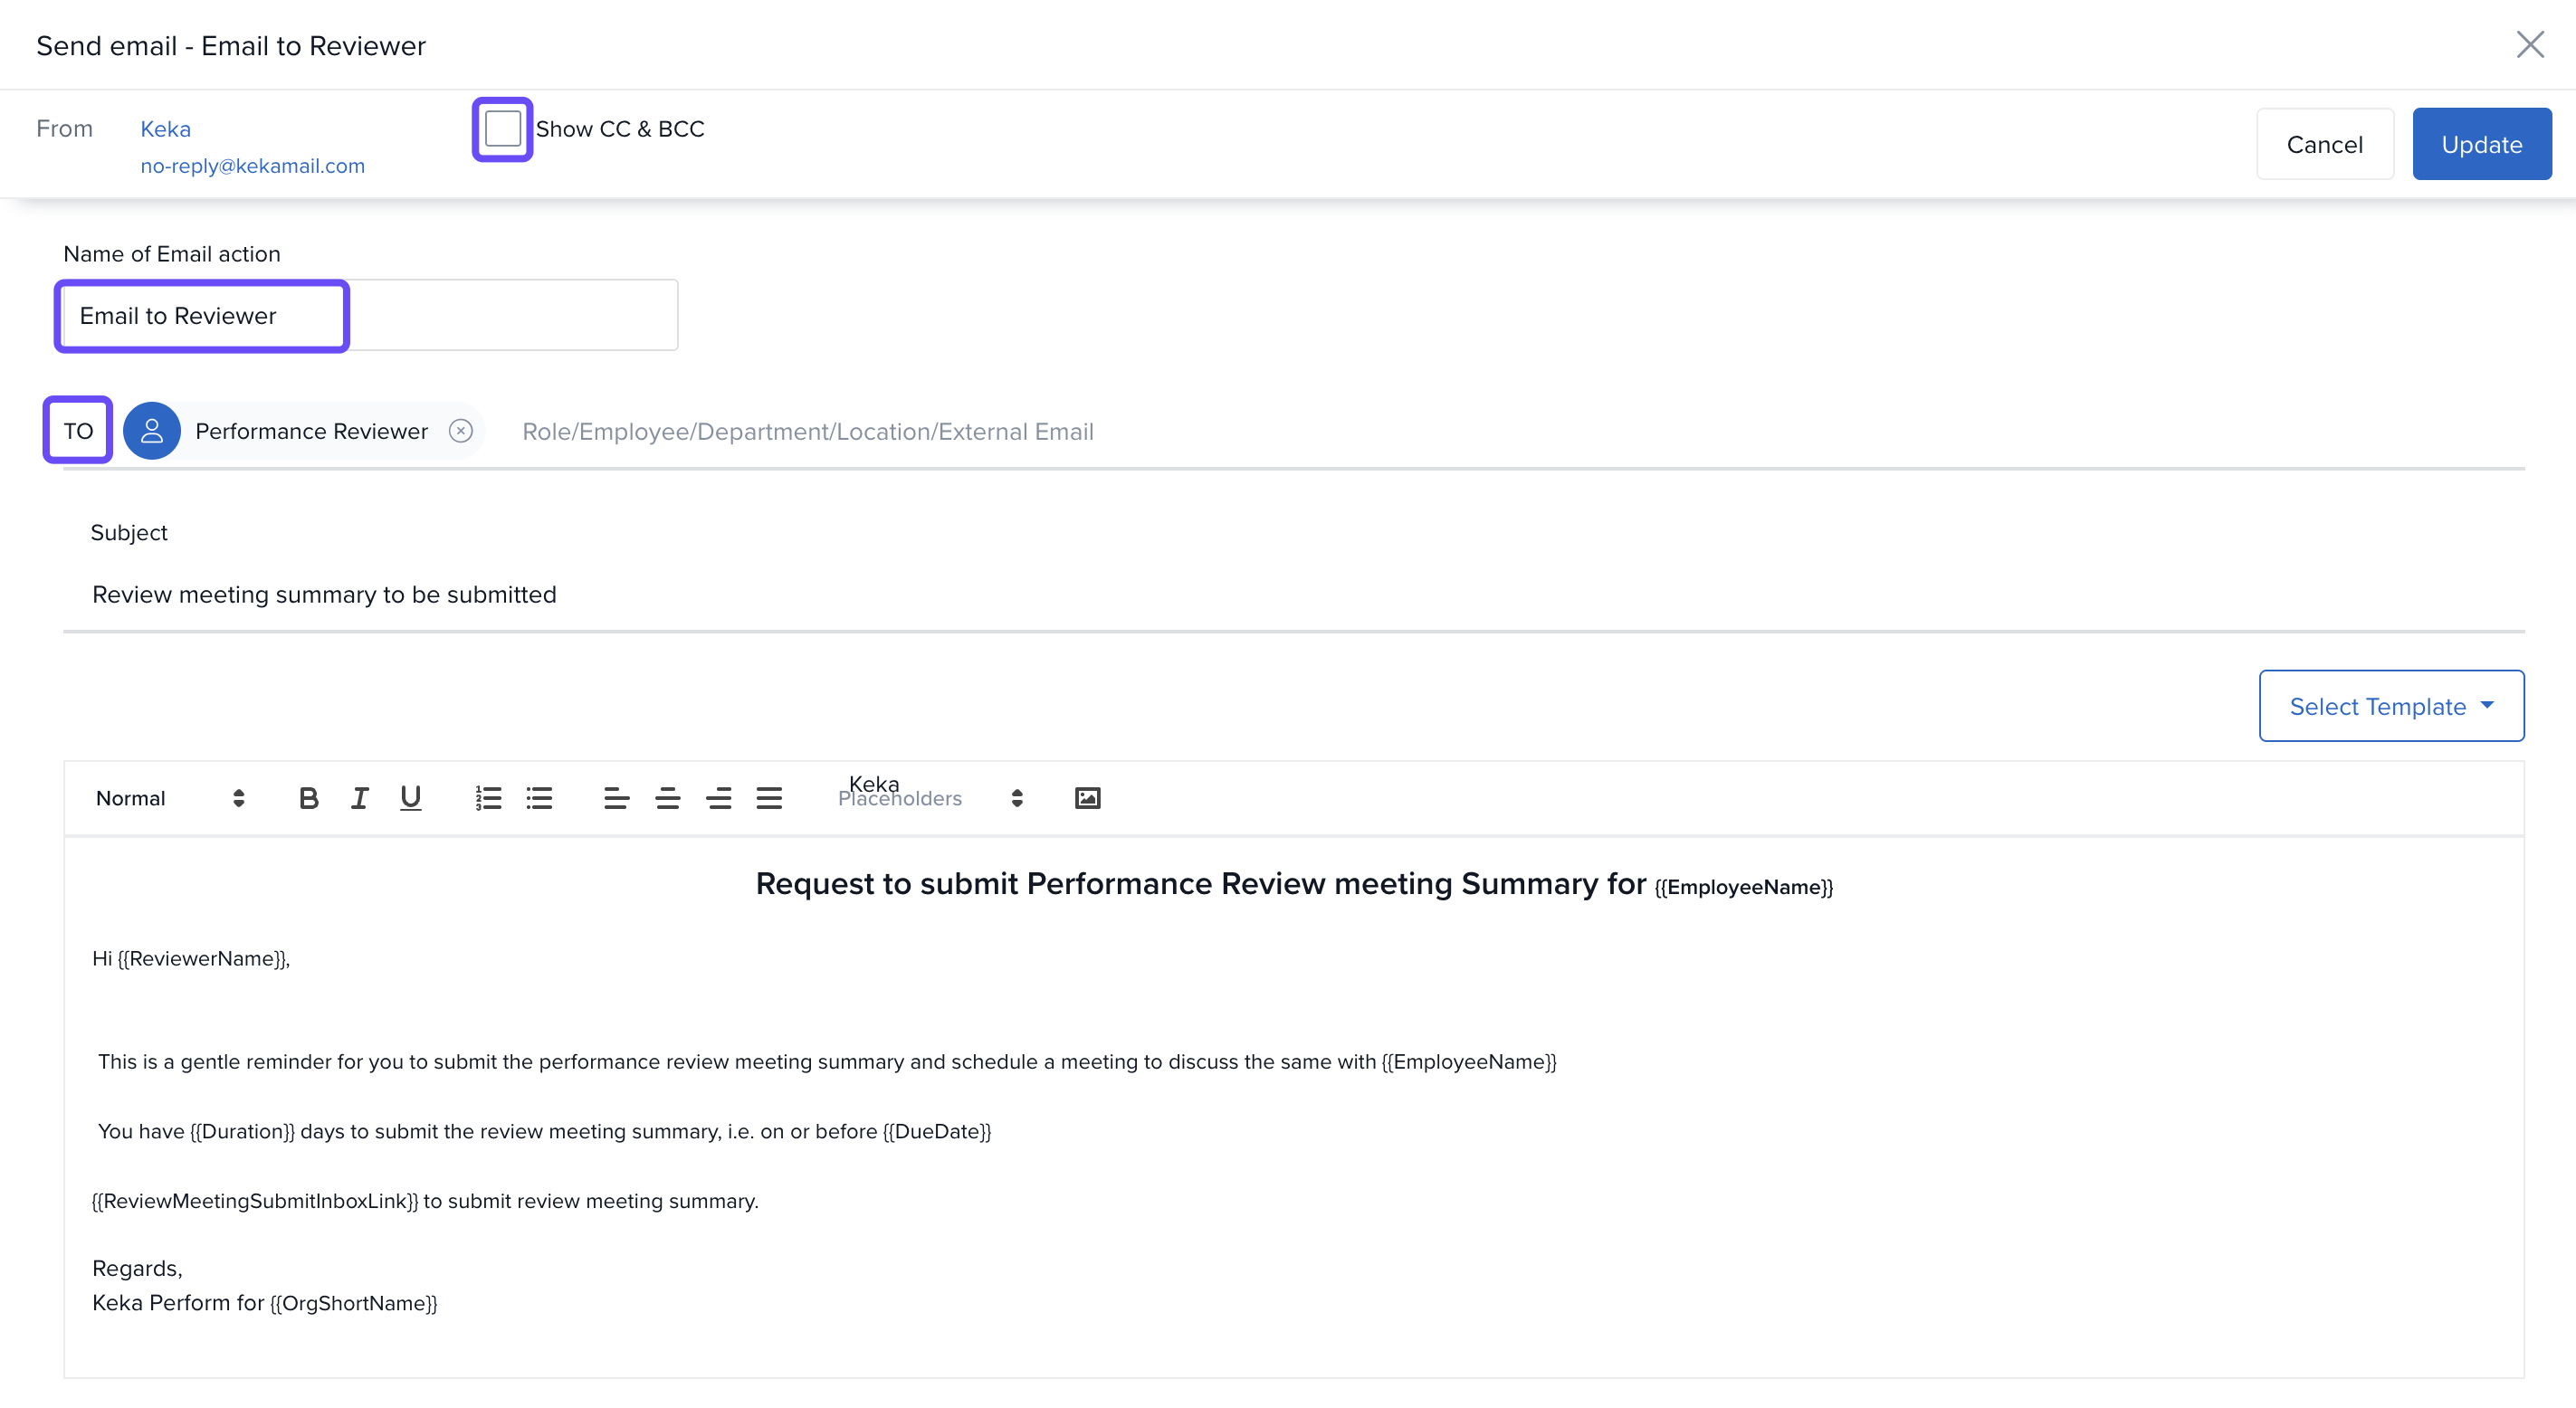
Task: Enable the Show CC & BCC checkbox
Action: (x=502, y=129)
